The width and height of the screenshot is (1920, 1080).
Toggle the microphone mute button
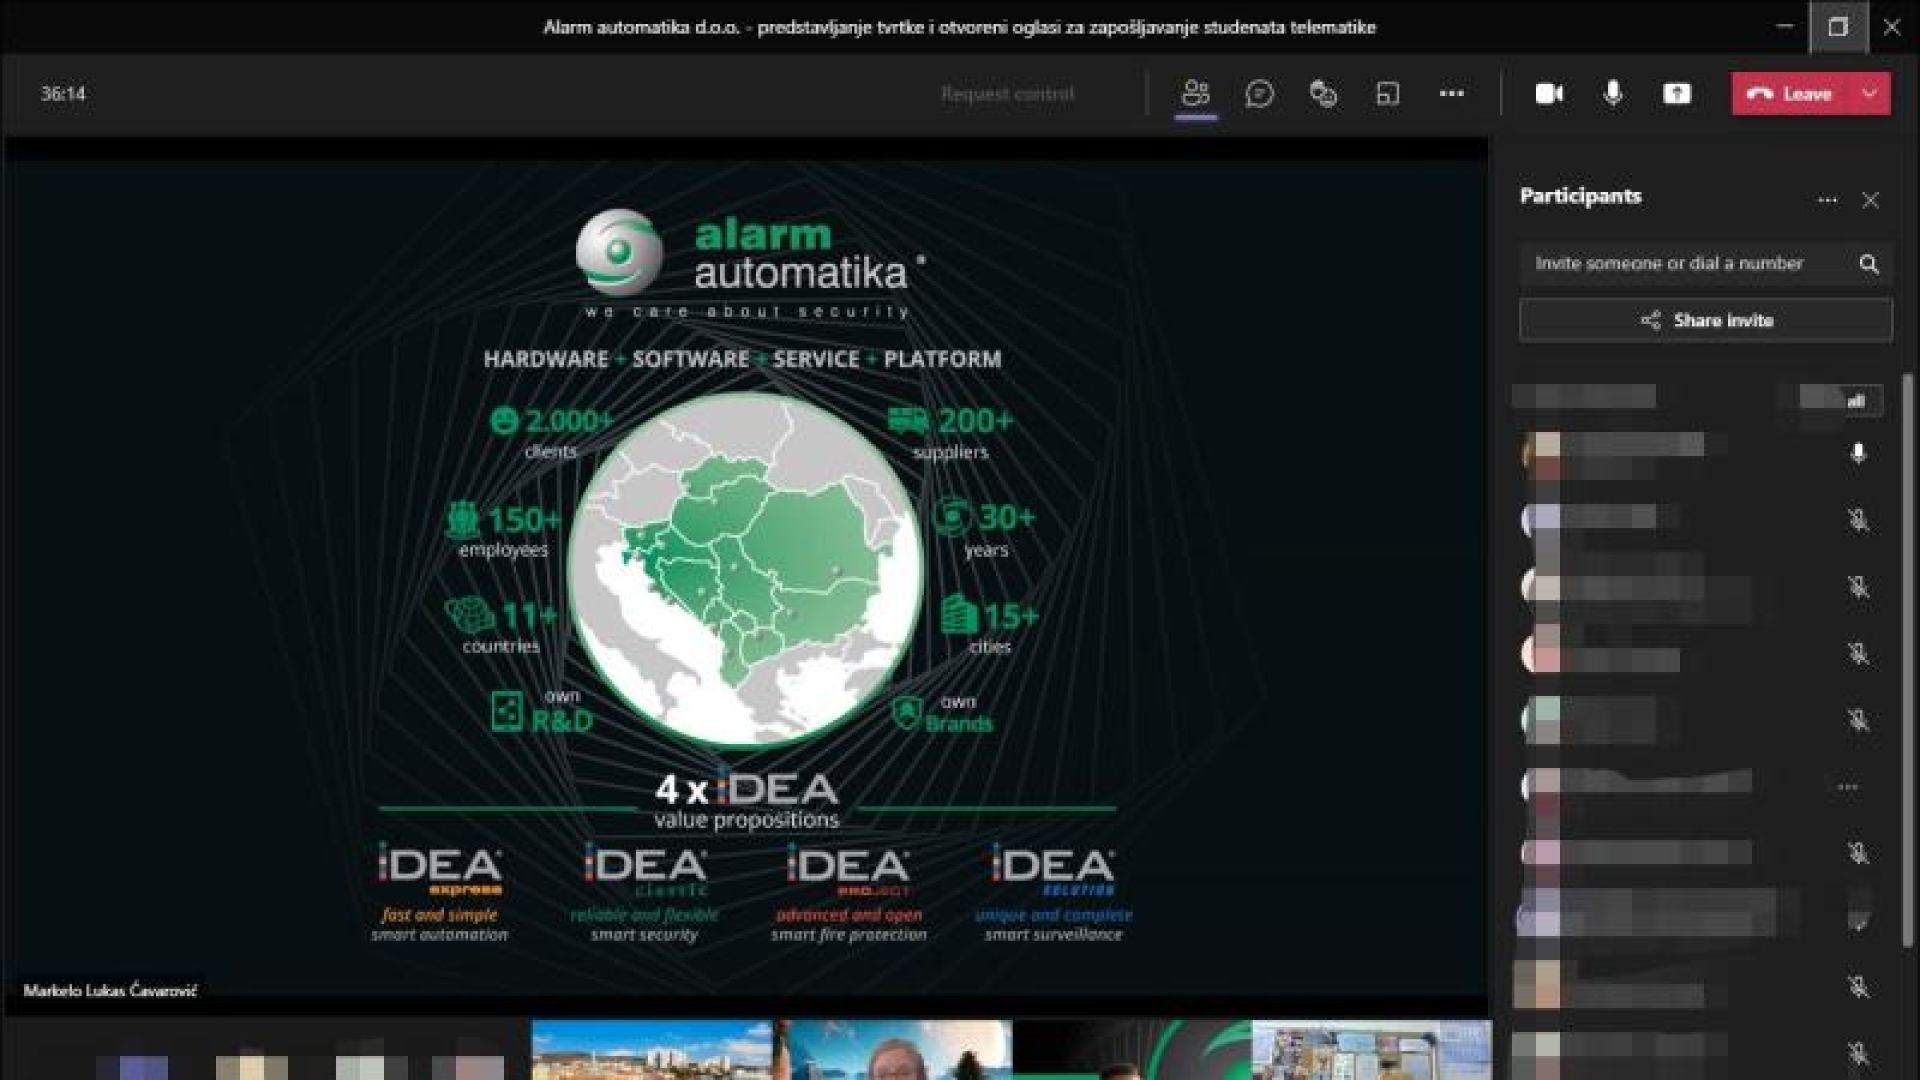[1613, 94]
